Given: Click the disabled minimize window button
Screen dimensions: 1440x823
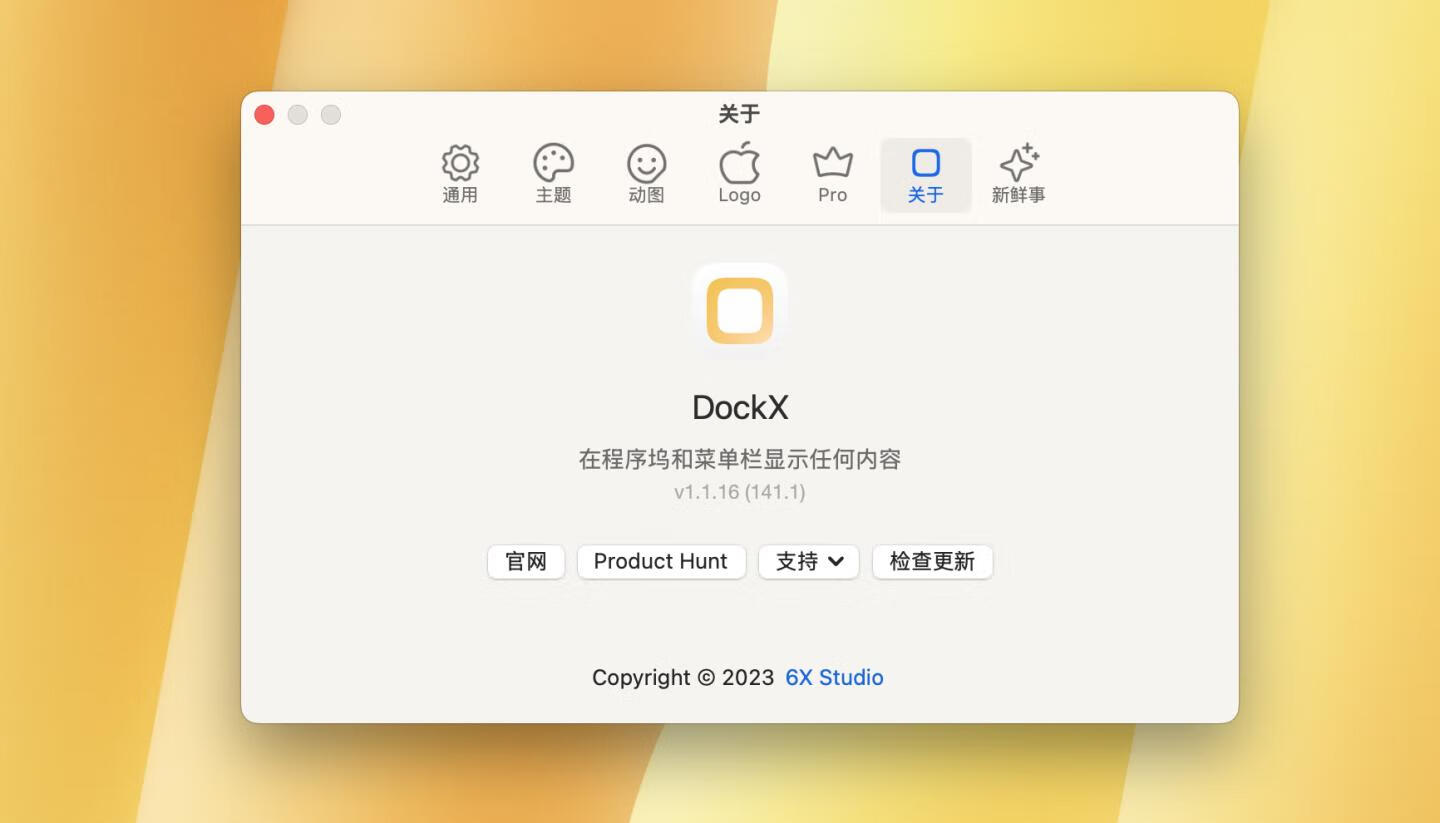Looking at the screenshot, I should [x=298, y=115].
